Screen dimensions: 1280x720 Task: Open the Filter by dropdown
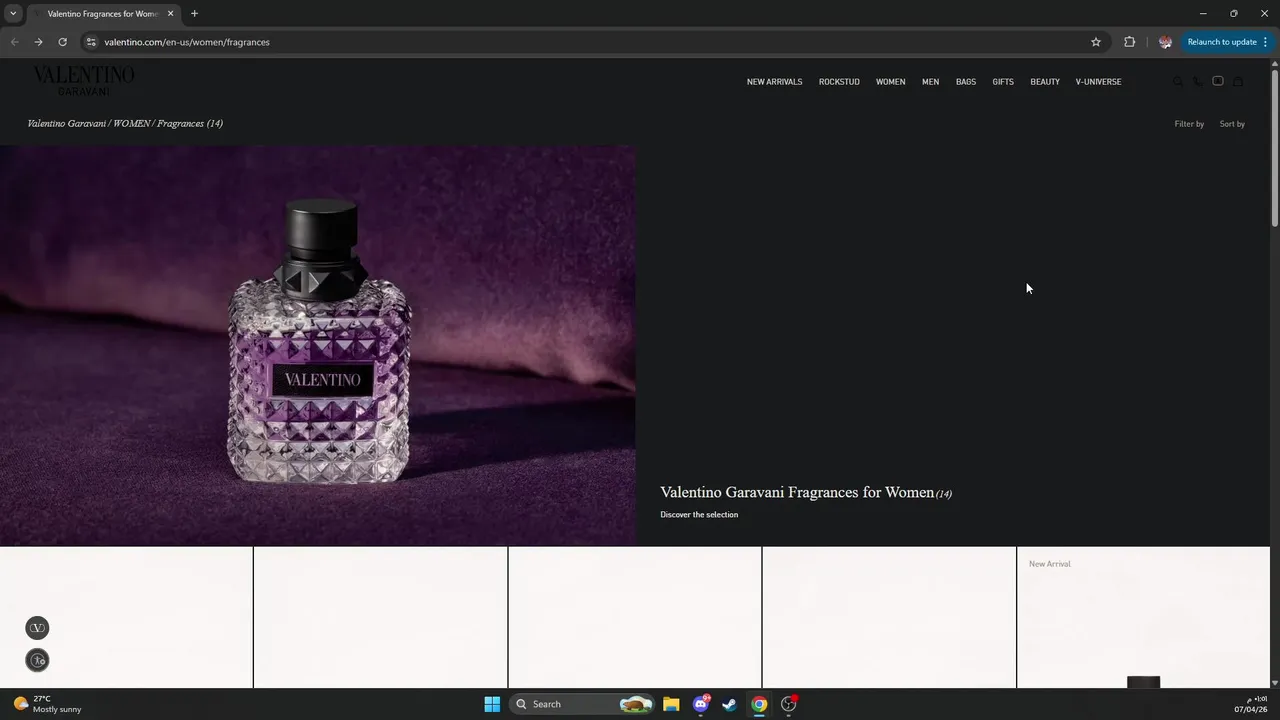click(1189, 124)
